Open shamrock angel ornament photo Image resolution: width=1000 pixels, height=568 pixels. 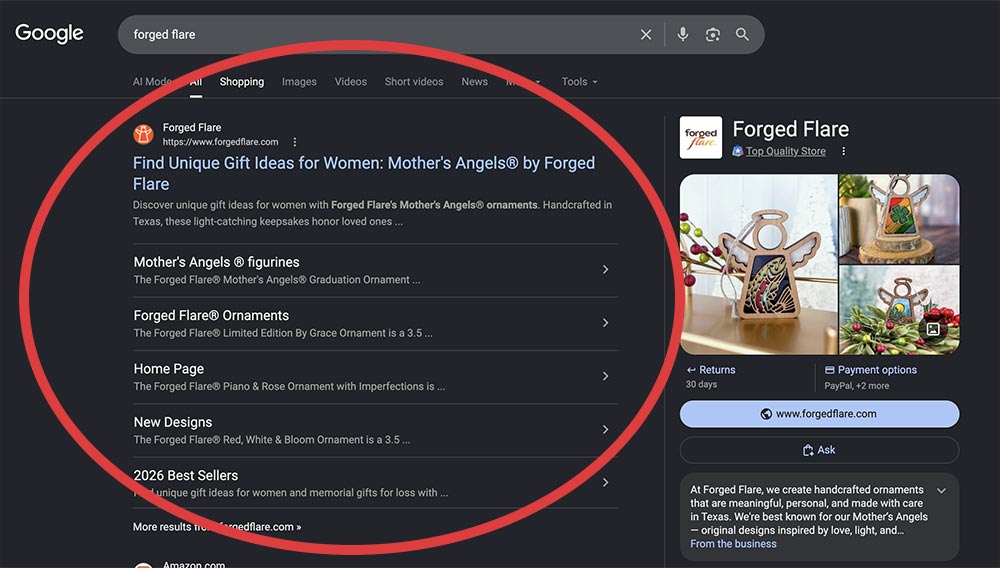pos(899,219)
